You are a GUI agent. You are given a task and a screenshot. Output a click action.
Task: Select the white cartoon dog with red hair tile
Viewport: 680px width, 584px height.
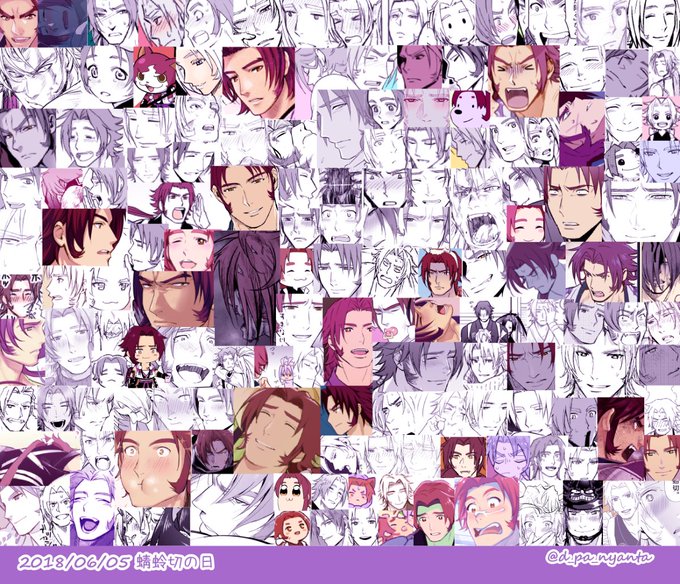tap(470, 108)
